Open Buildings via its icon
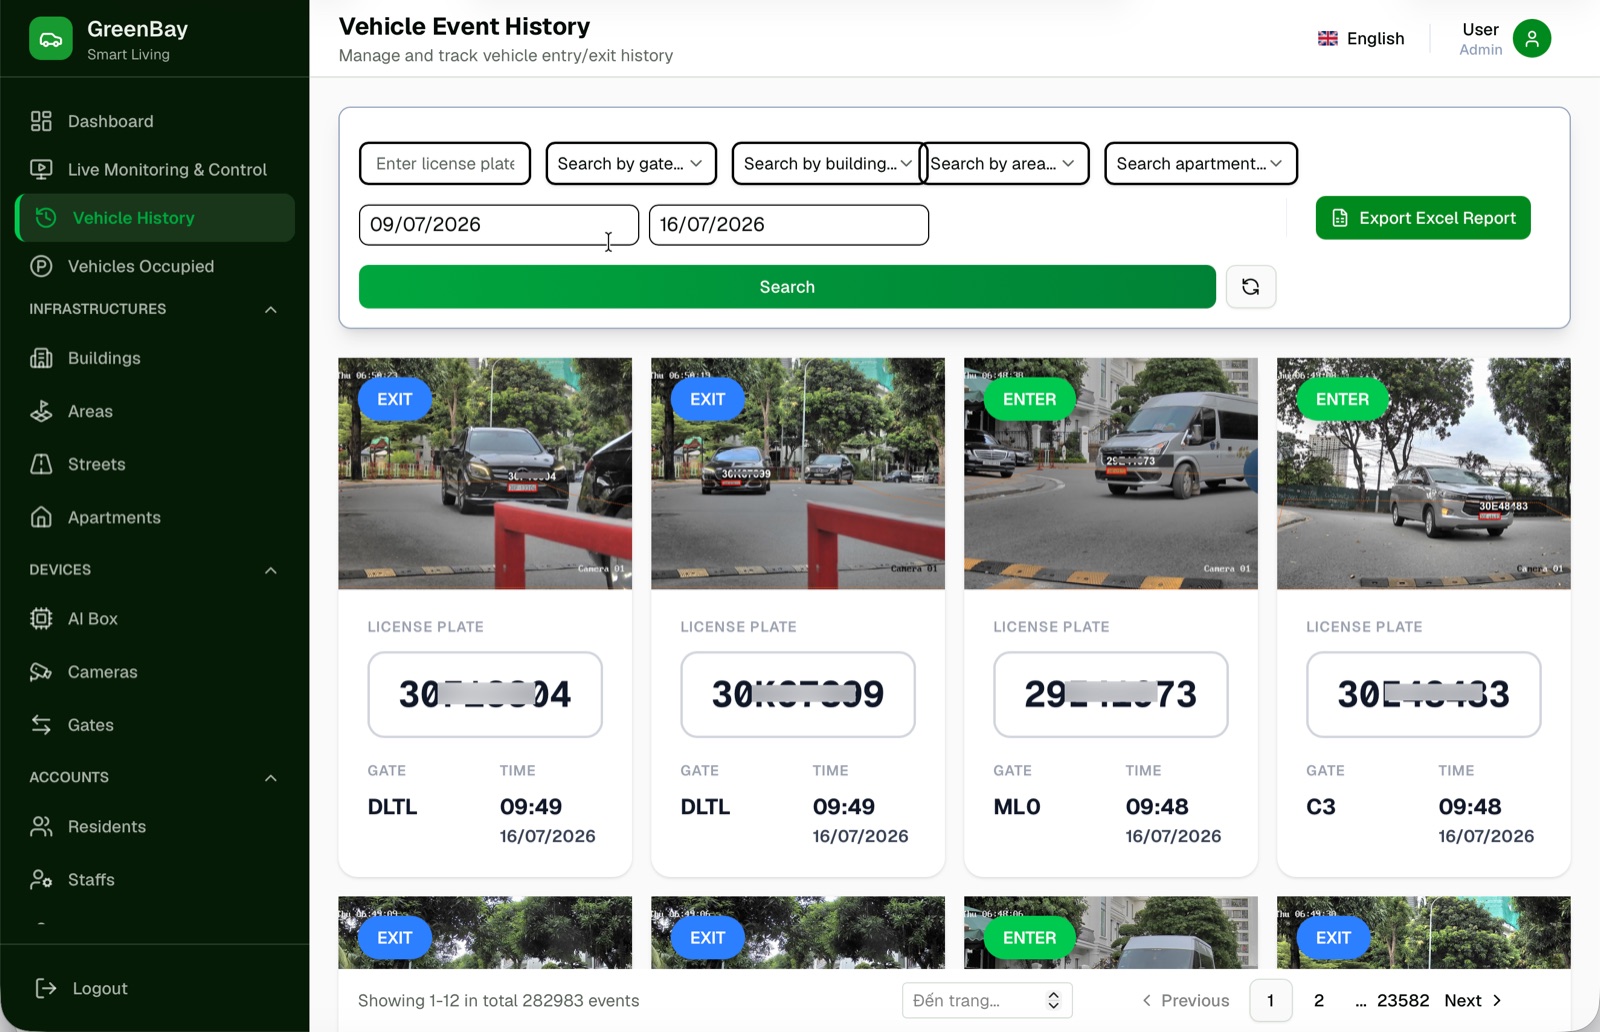1600x1032 pixels. (x=41, y=358)
